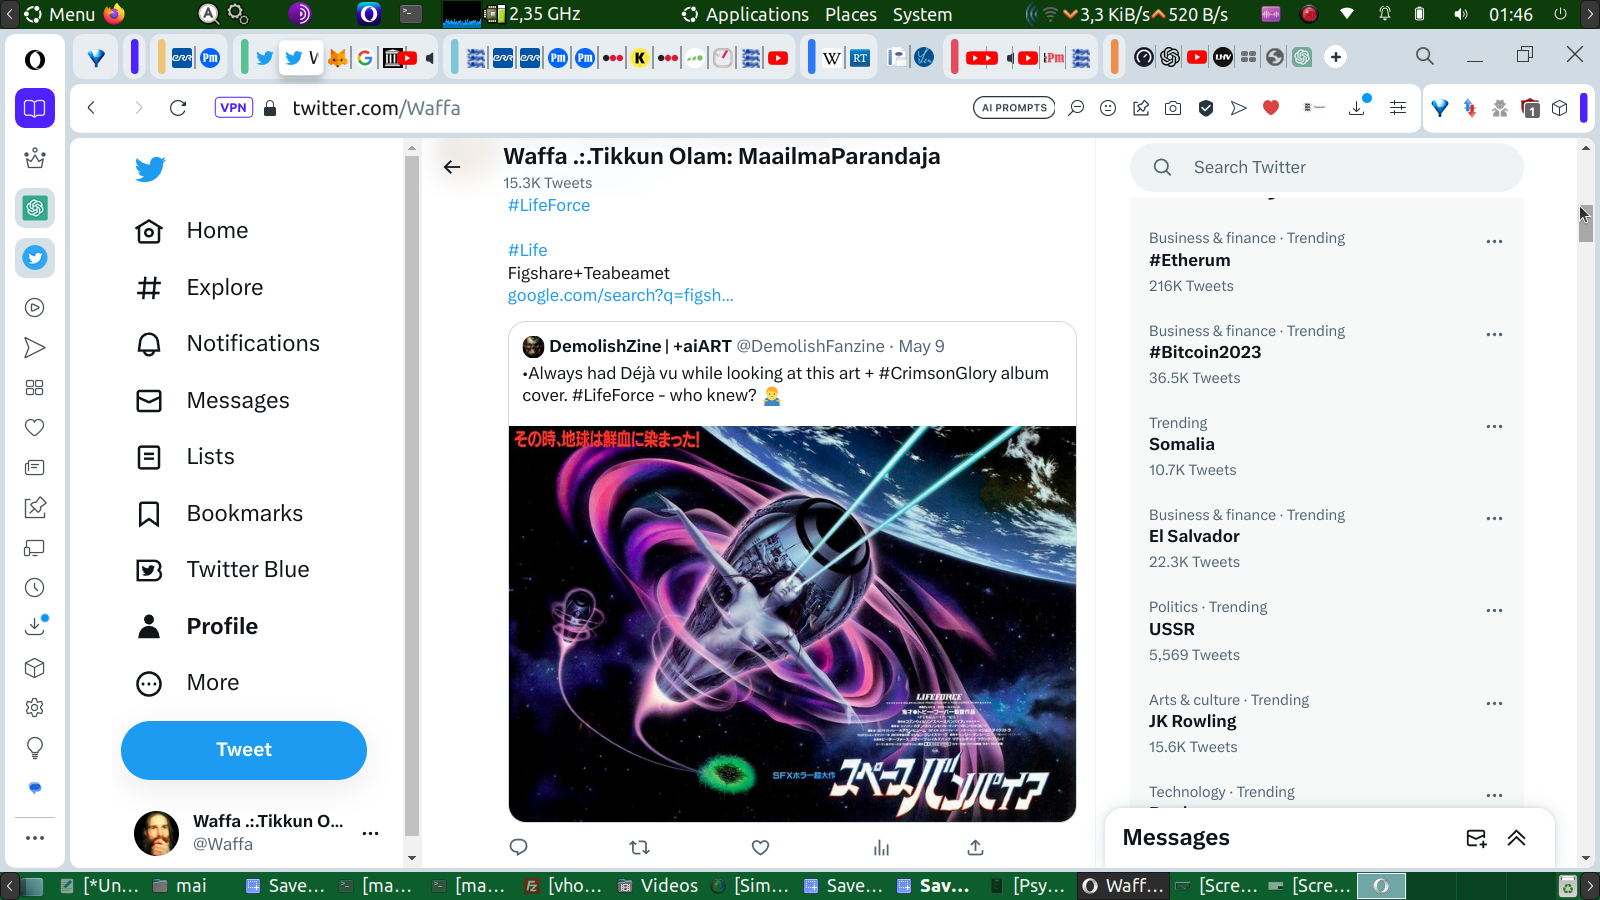The width and height of the screenshot is (1600, 900).
Task: Open the #Etherum trending topic
Action: click(x=1190, y=261)
